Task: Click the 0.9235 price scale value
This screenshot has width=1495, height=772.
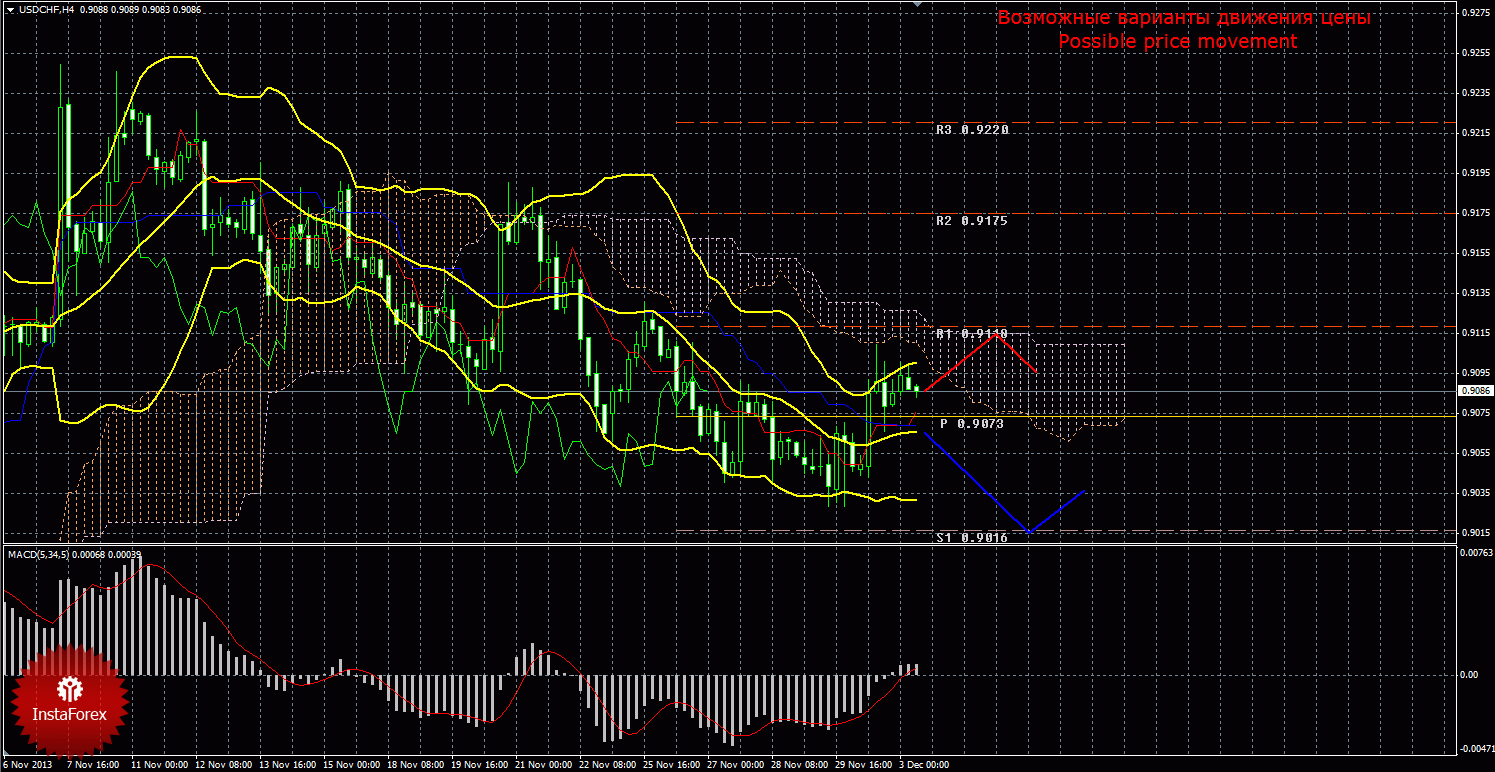Action: point(1474,92)
